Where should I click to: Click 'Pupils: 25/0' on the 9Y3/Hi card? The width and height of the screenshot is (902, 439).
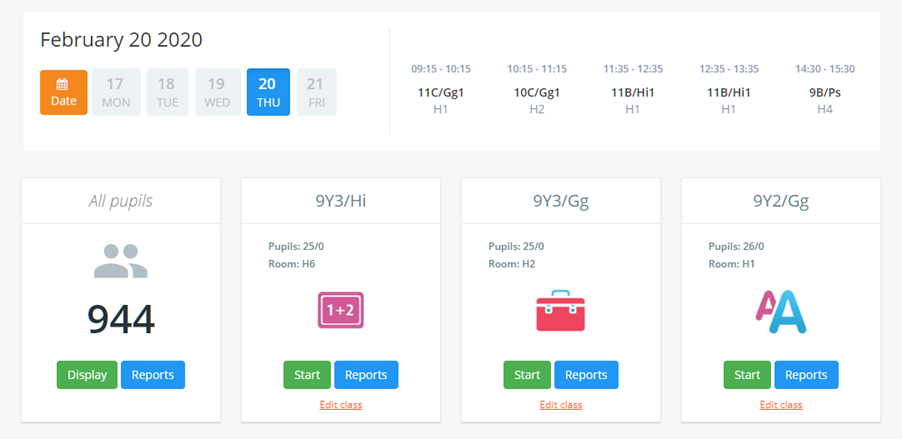click(x=296, y=247)
